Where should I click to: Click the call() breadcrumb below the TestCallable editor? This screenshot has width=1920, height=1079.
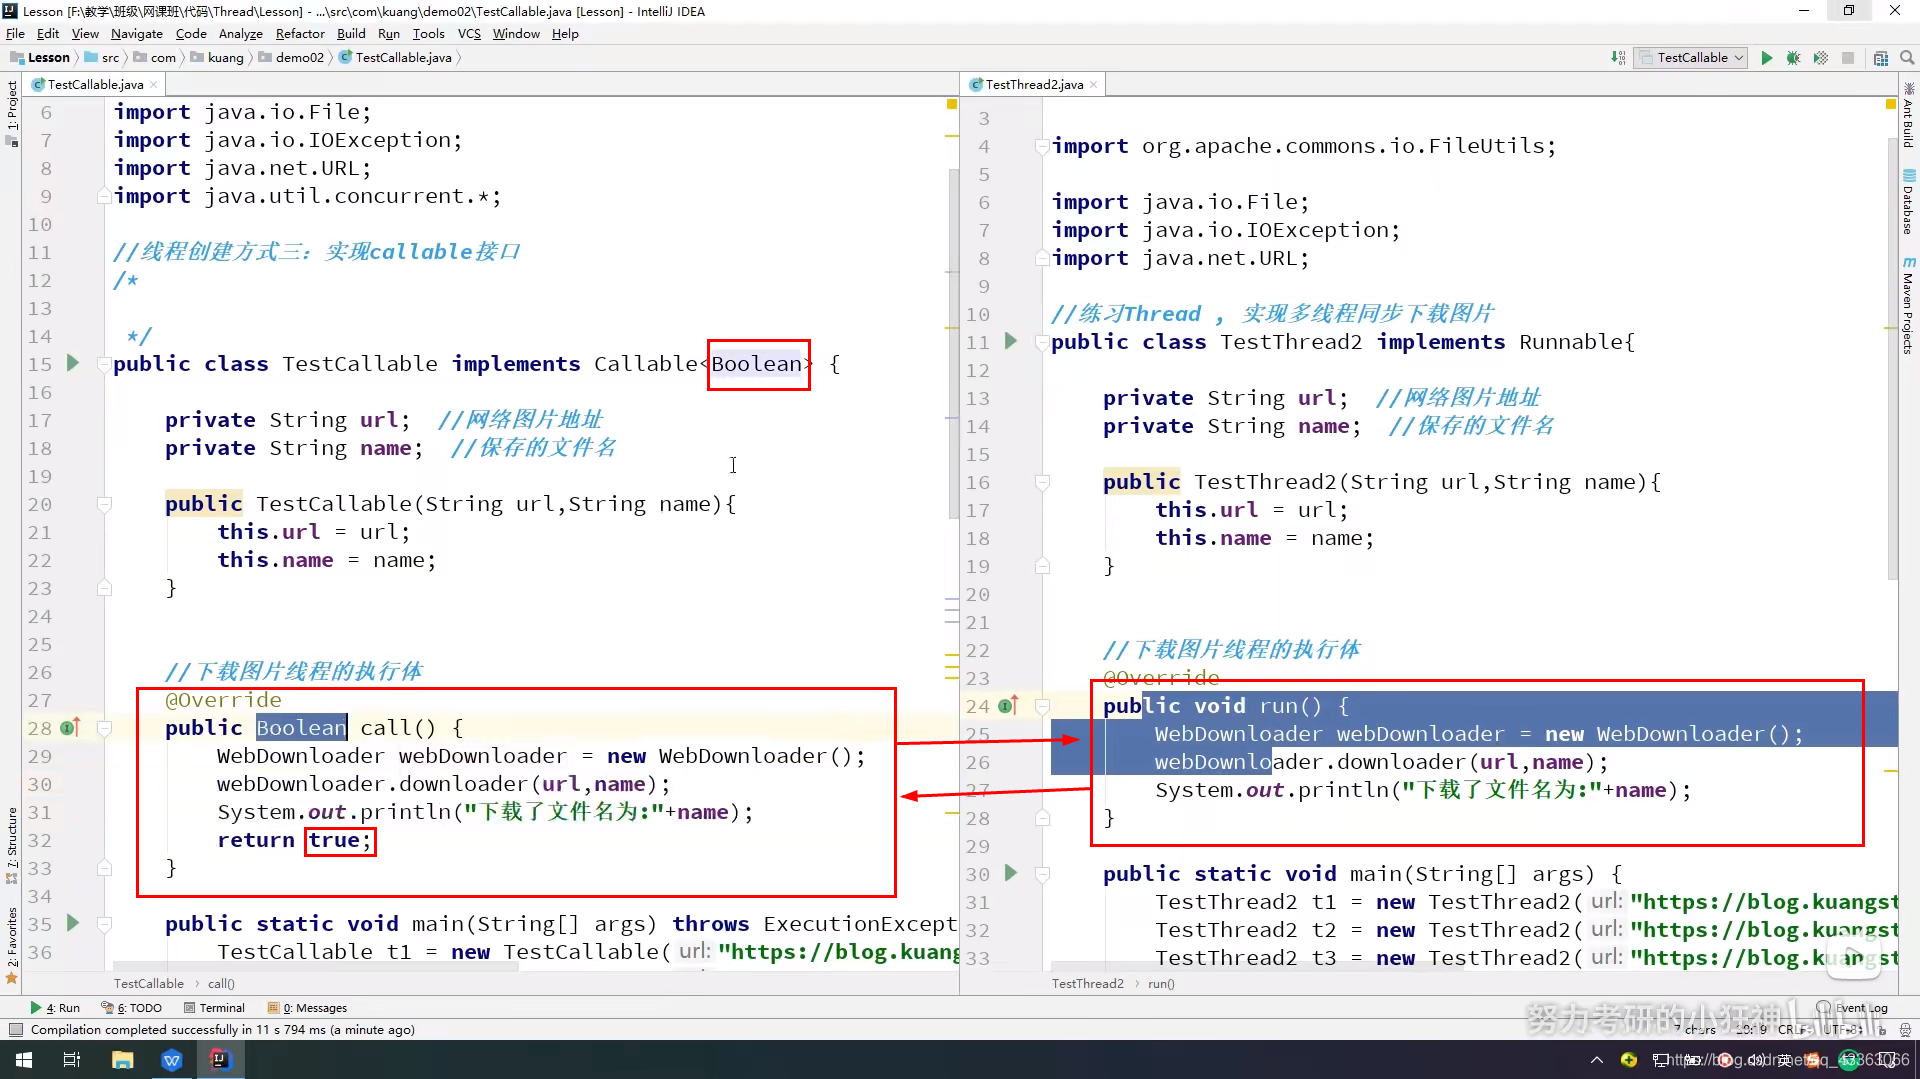221,984
